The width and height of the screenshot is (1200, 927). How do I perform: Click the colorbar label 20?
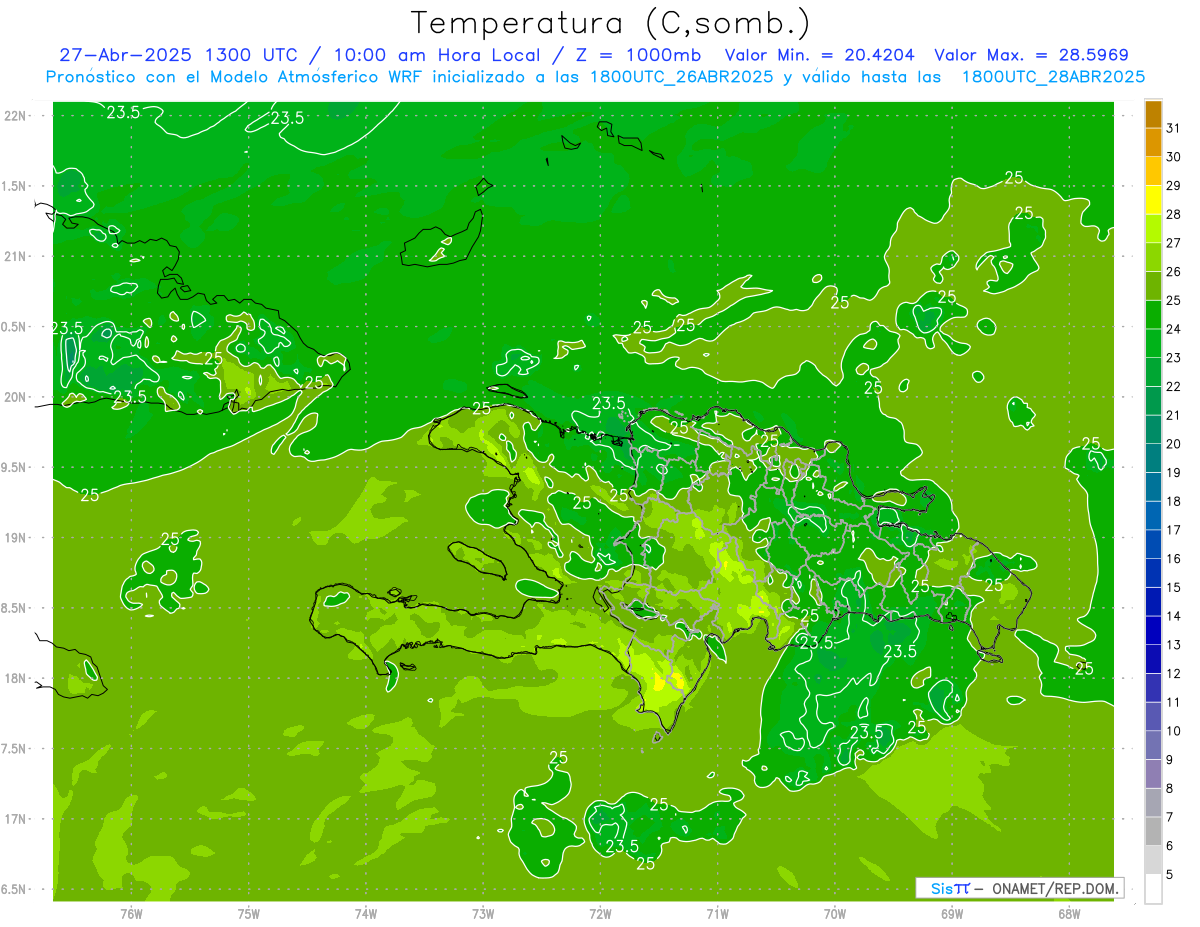point(1174,444)
